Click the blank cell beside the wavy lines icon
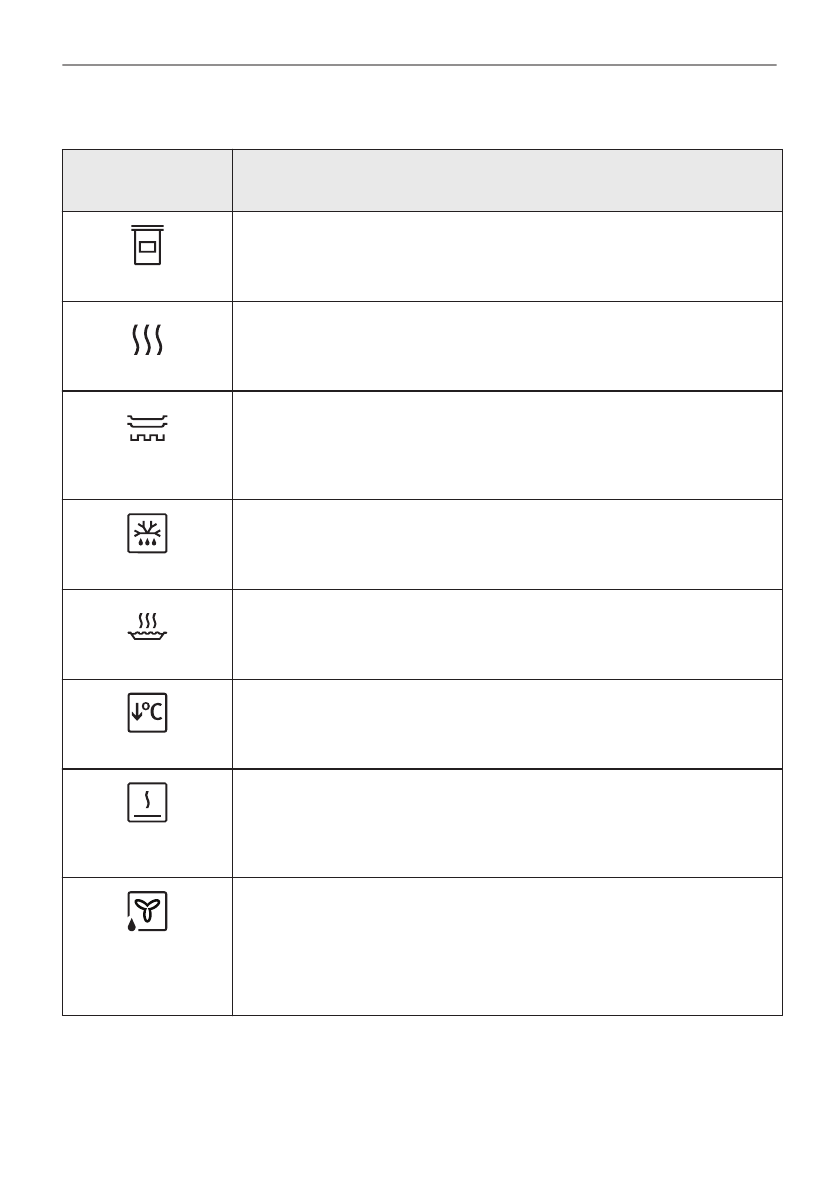This screenshot has width=839, height=1191. click(x=506, y=345)
